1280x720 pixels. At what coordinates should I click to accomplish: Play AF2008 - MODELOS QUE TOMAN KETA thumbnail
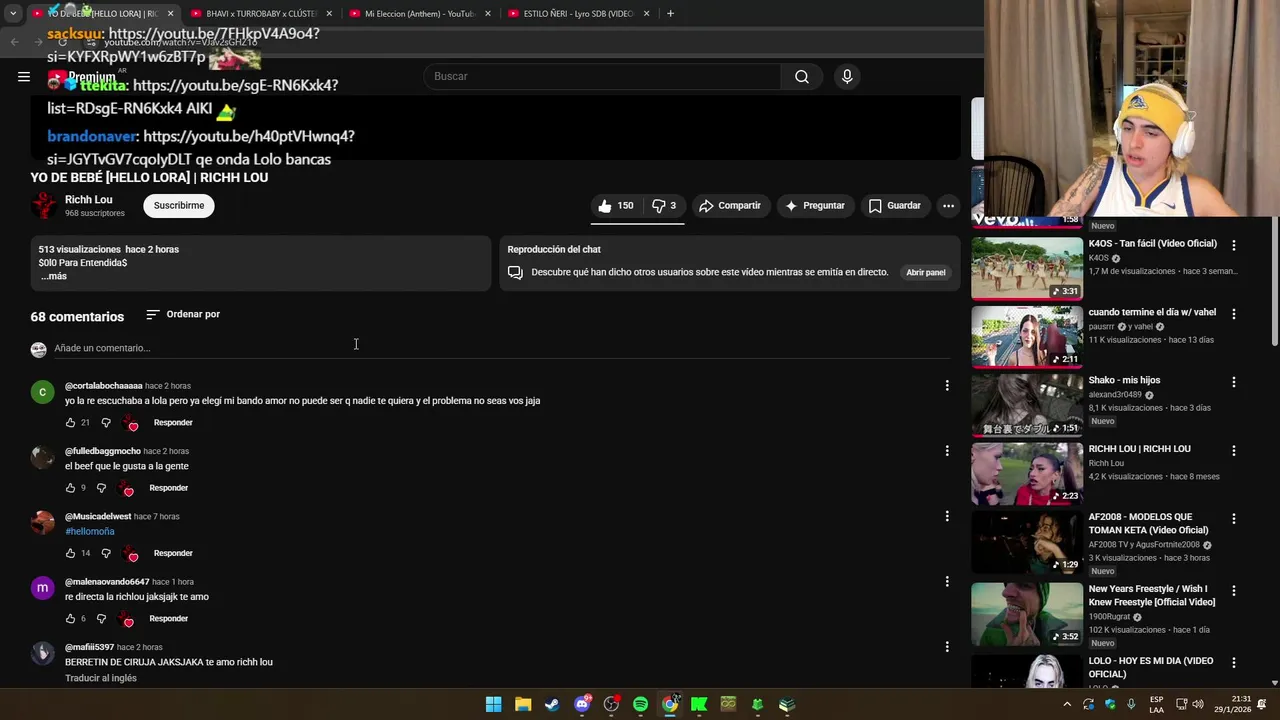(x=1027, y=542)
